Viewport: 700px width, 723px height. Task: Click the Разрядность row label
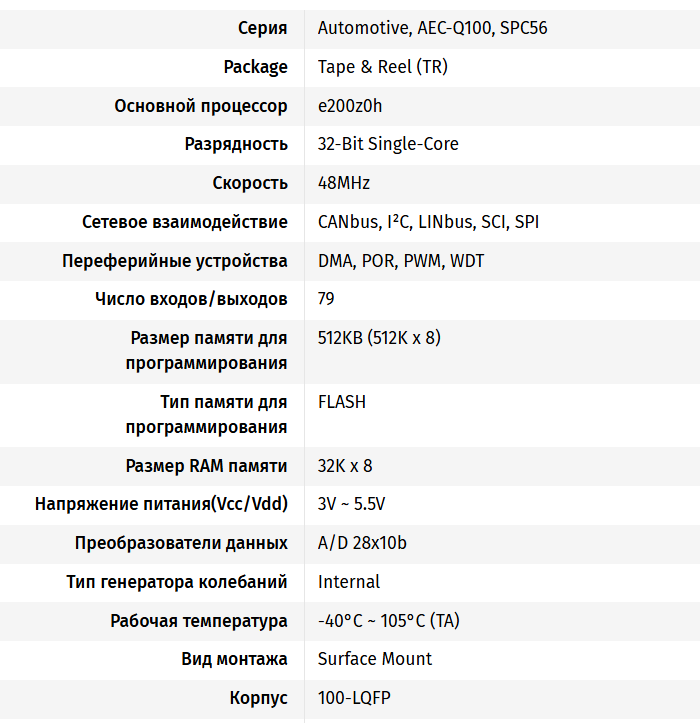click(x=236, y=144)
